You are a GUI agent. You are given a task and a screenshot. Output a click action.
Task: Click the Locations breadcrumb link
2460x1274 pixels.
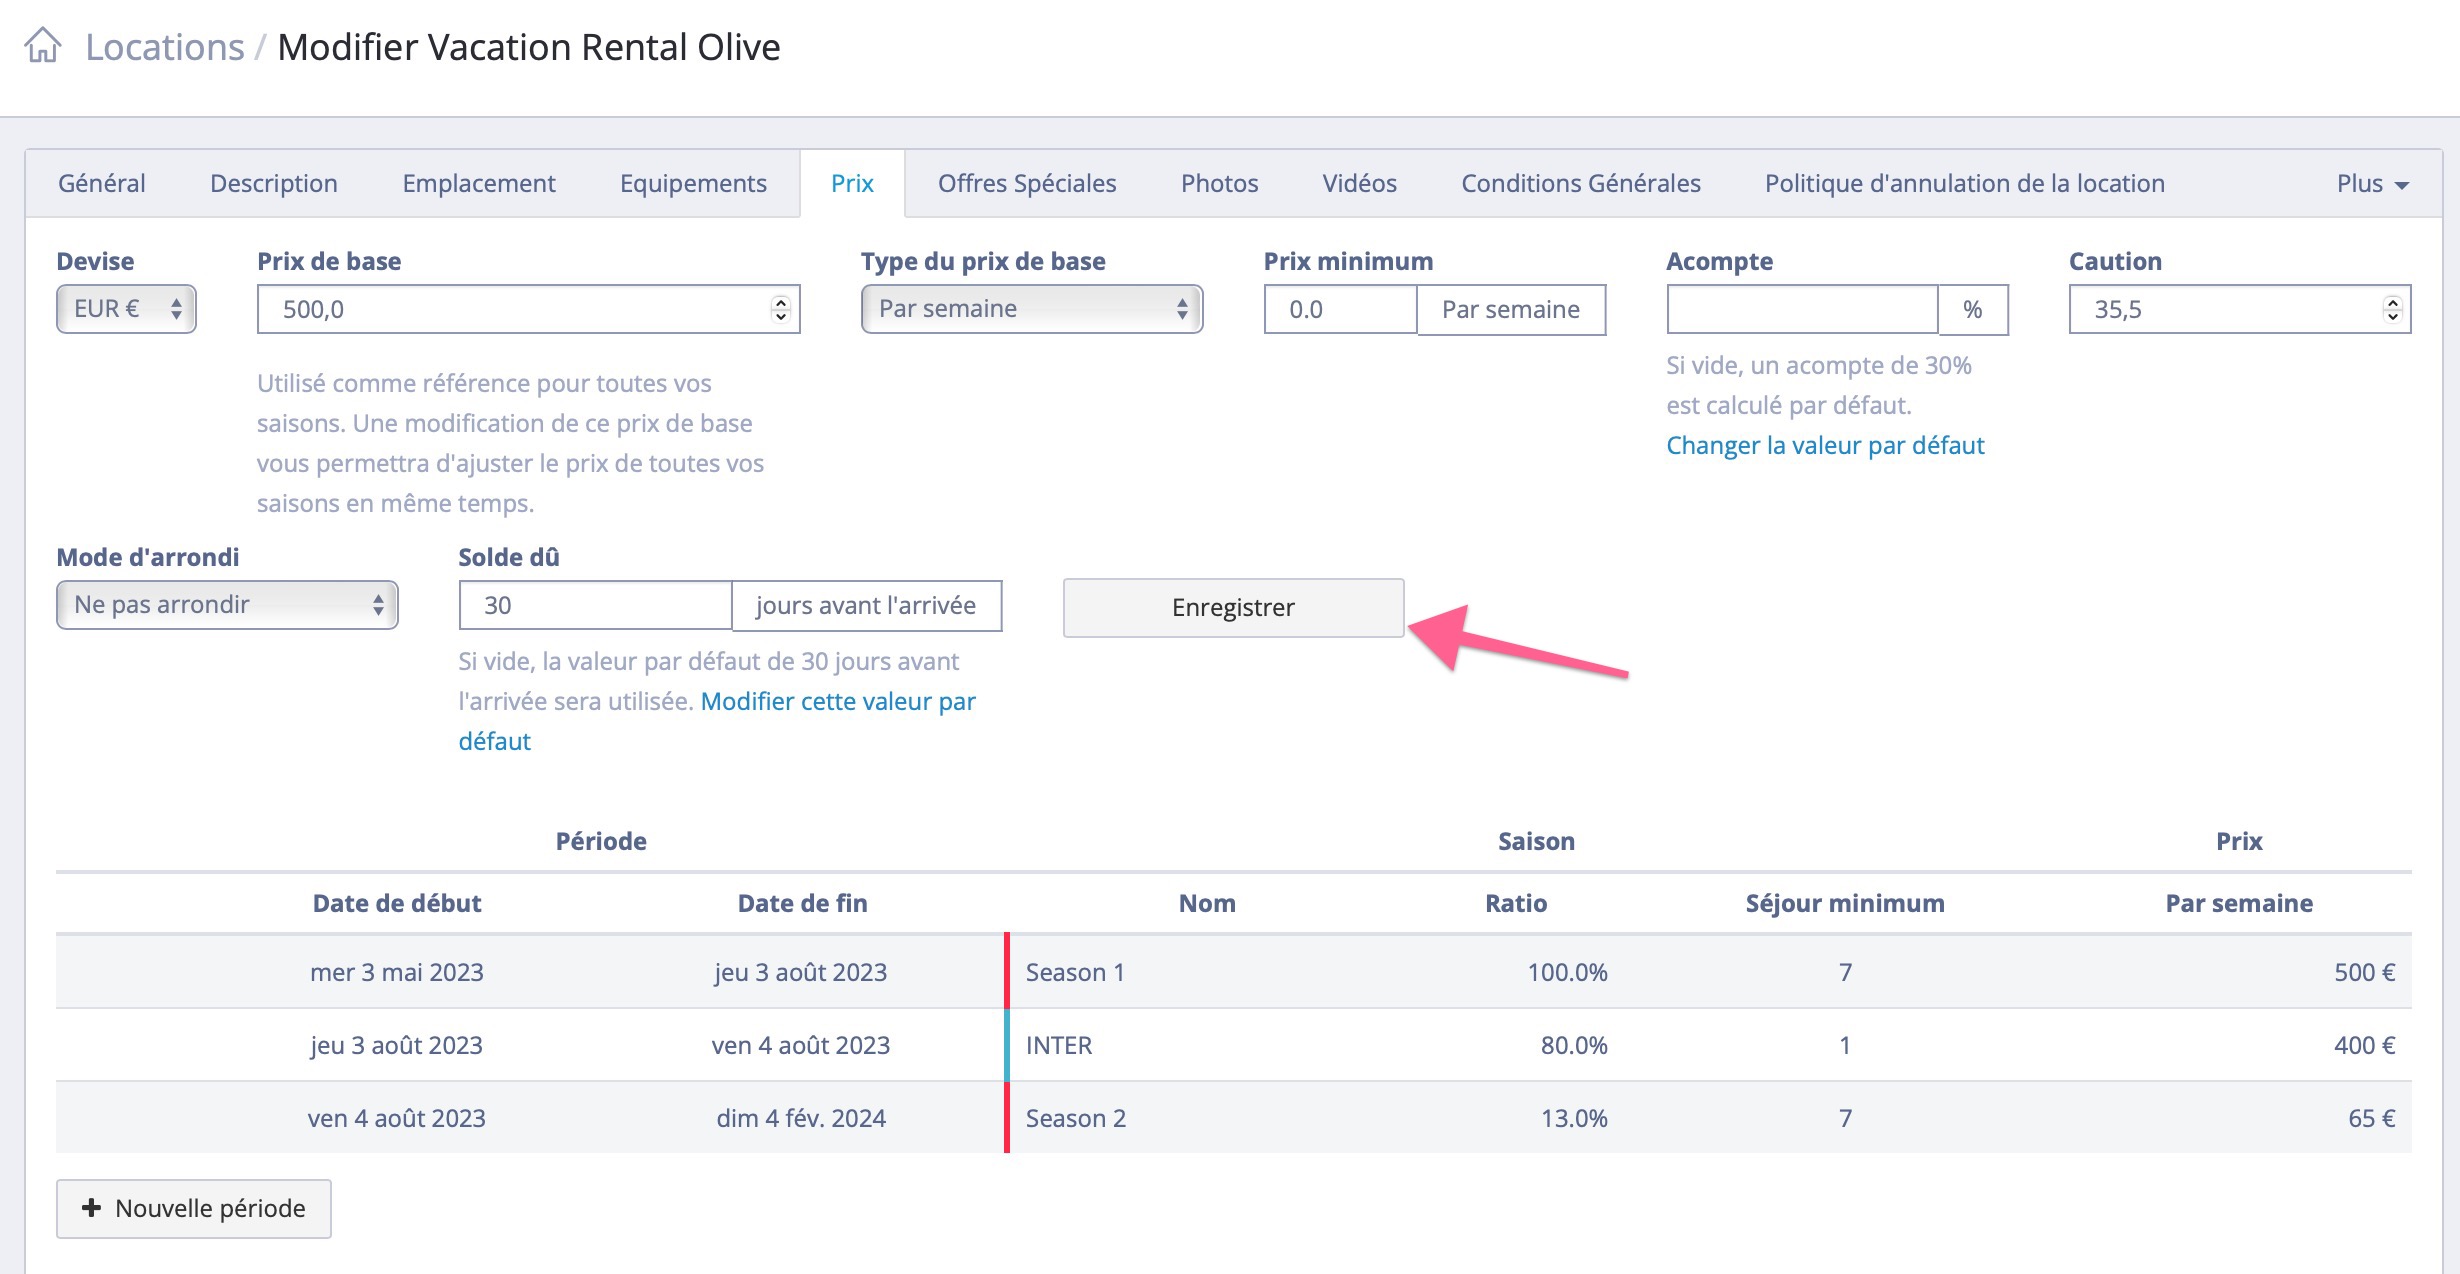(x=165, y=47)
